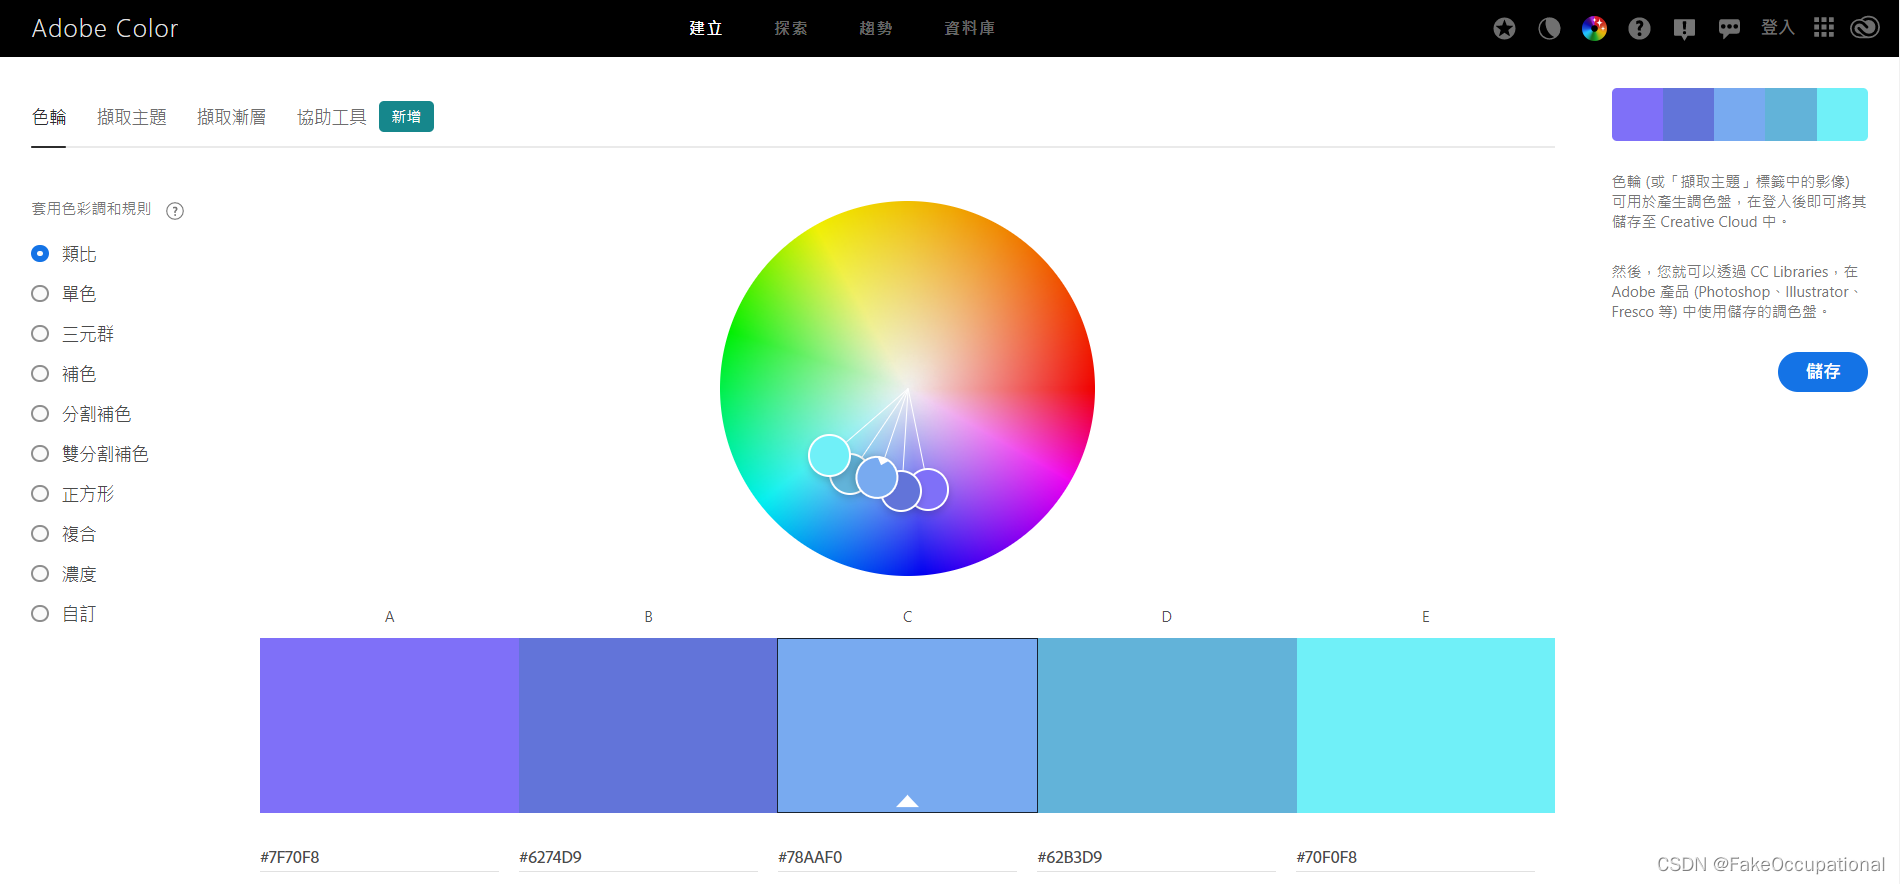1900x884 pixels.
Task: Click the cyan handle on color wheel
Action: coord(829,456)
